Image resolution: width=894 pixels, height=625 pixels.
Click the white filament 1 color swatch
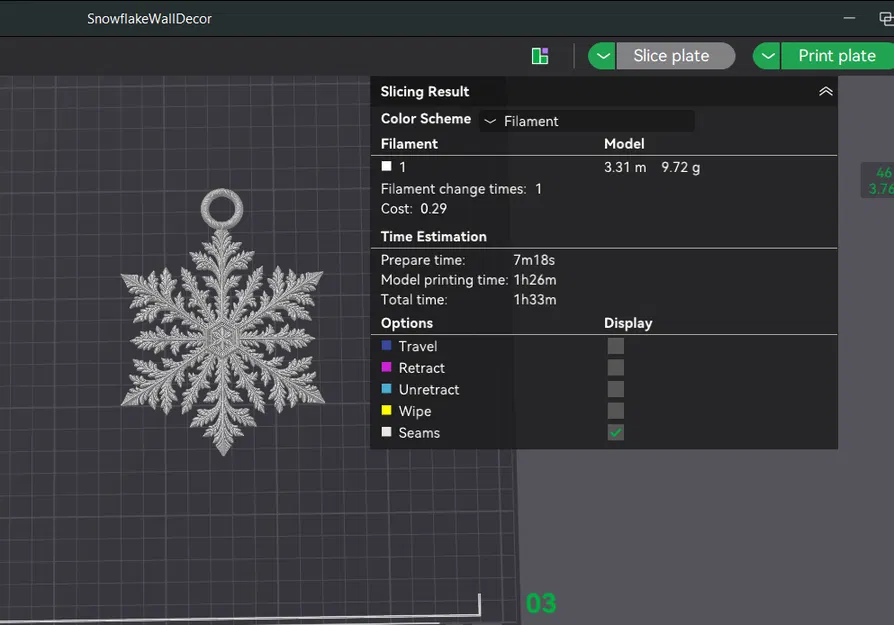click(x=387, y=166)
